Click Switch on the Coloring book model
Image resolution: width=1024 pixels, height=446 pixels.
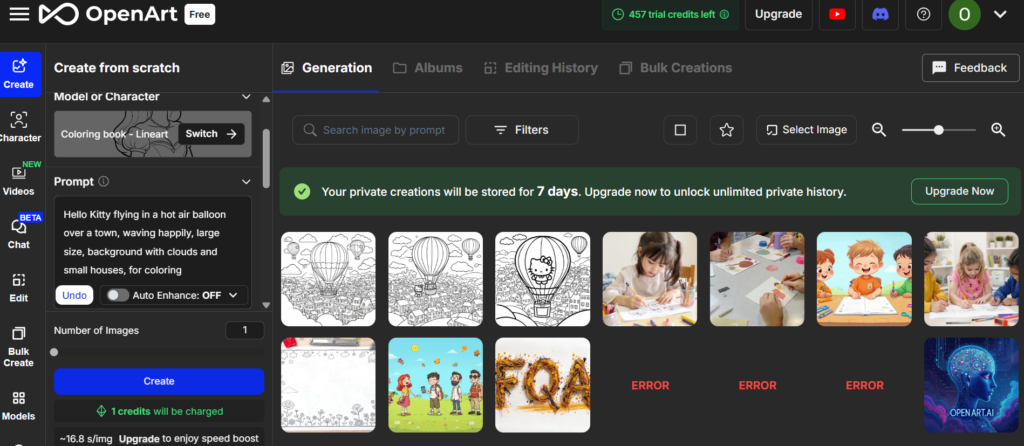click(211, 134)
